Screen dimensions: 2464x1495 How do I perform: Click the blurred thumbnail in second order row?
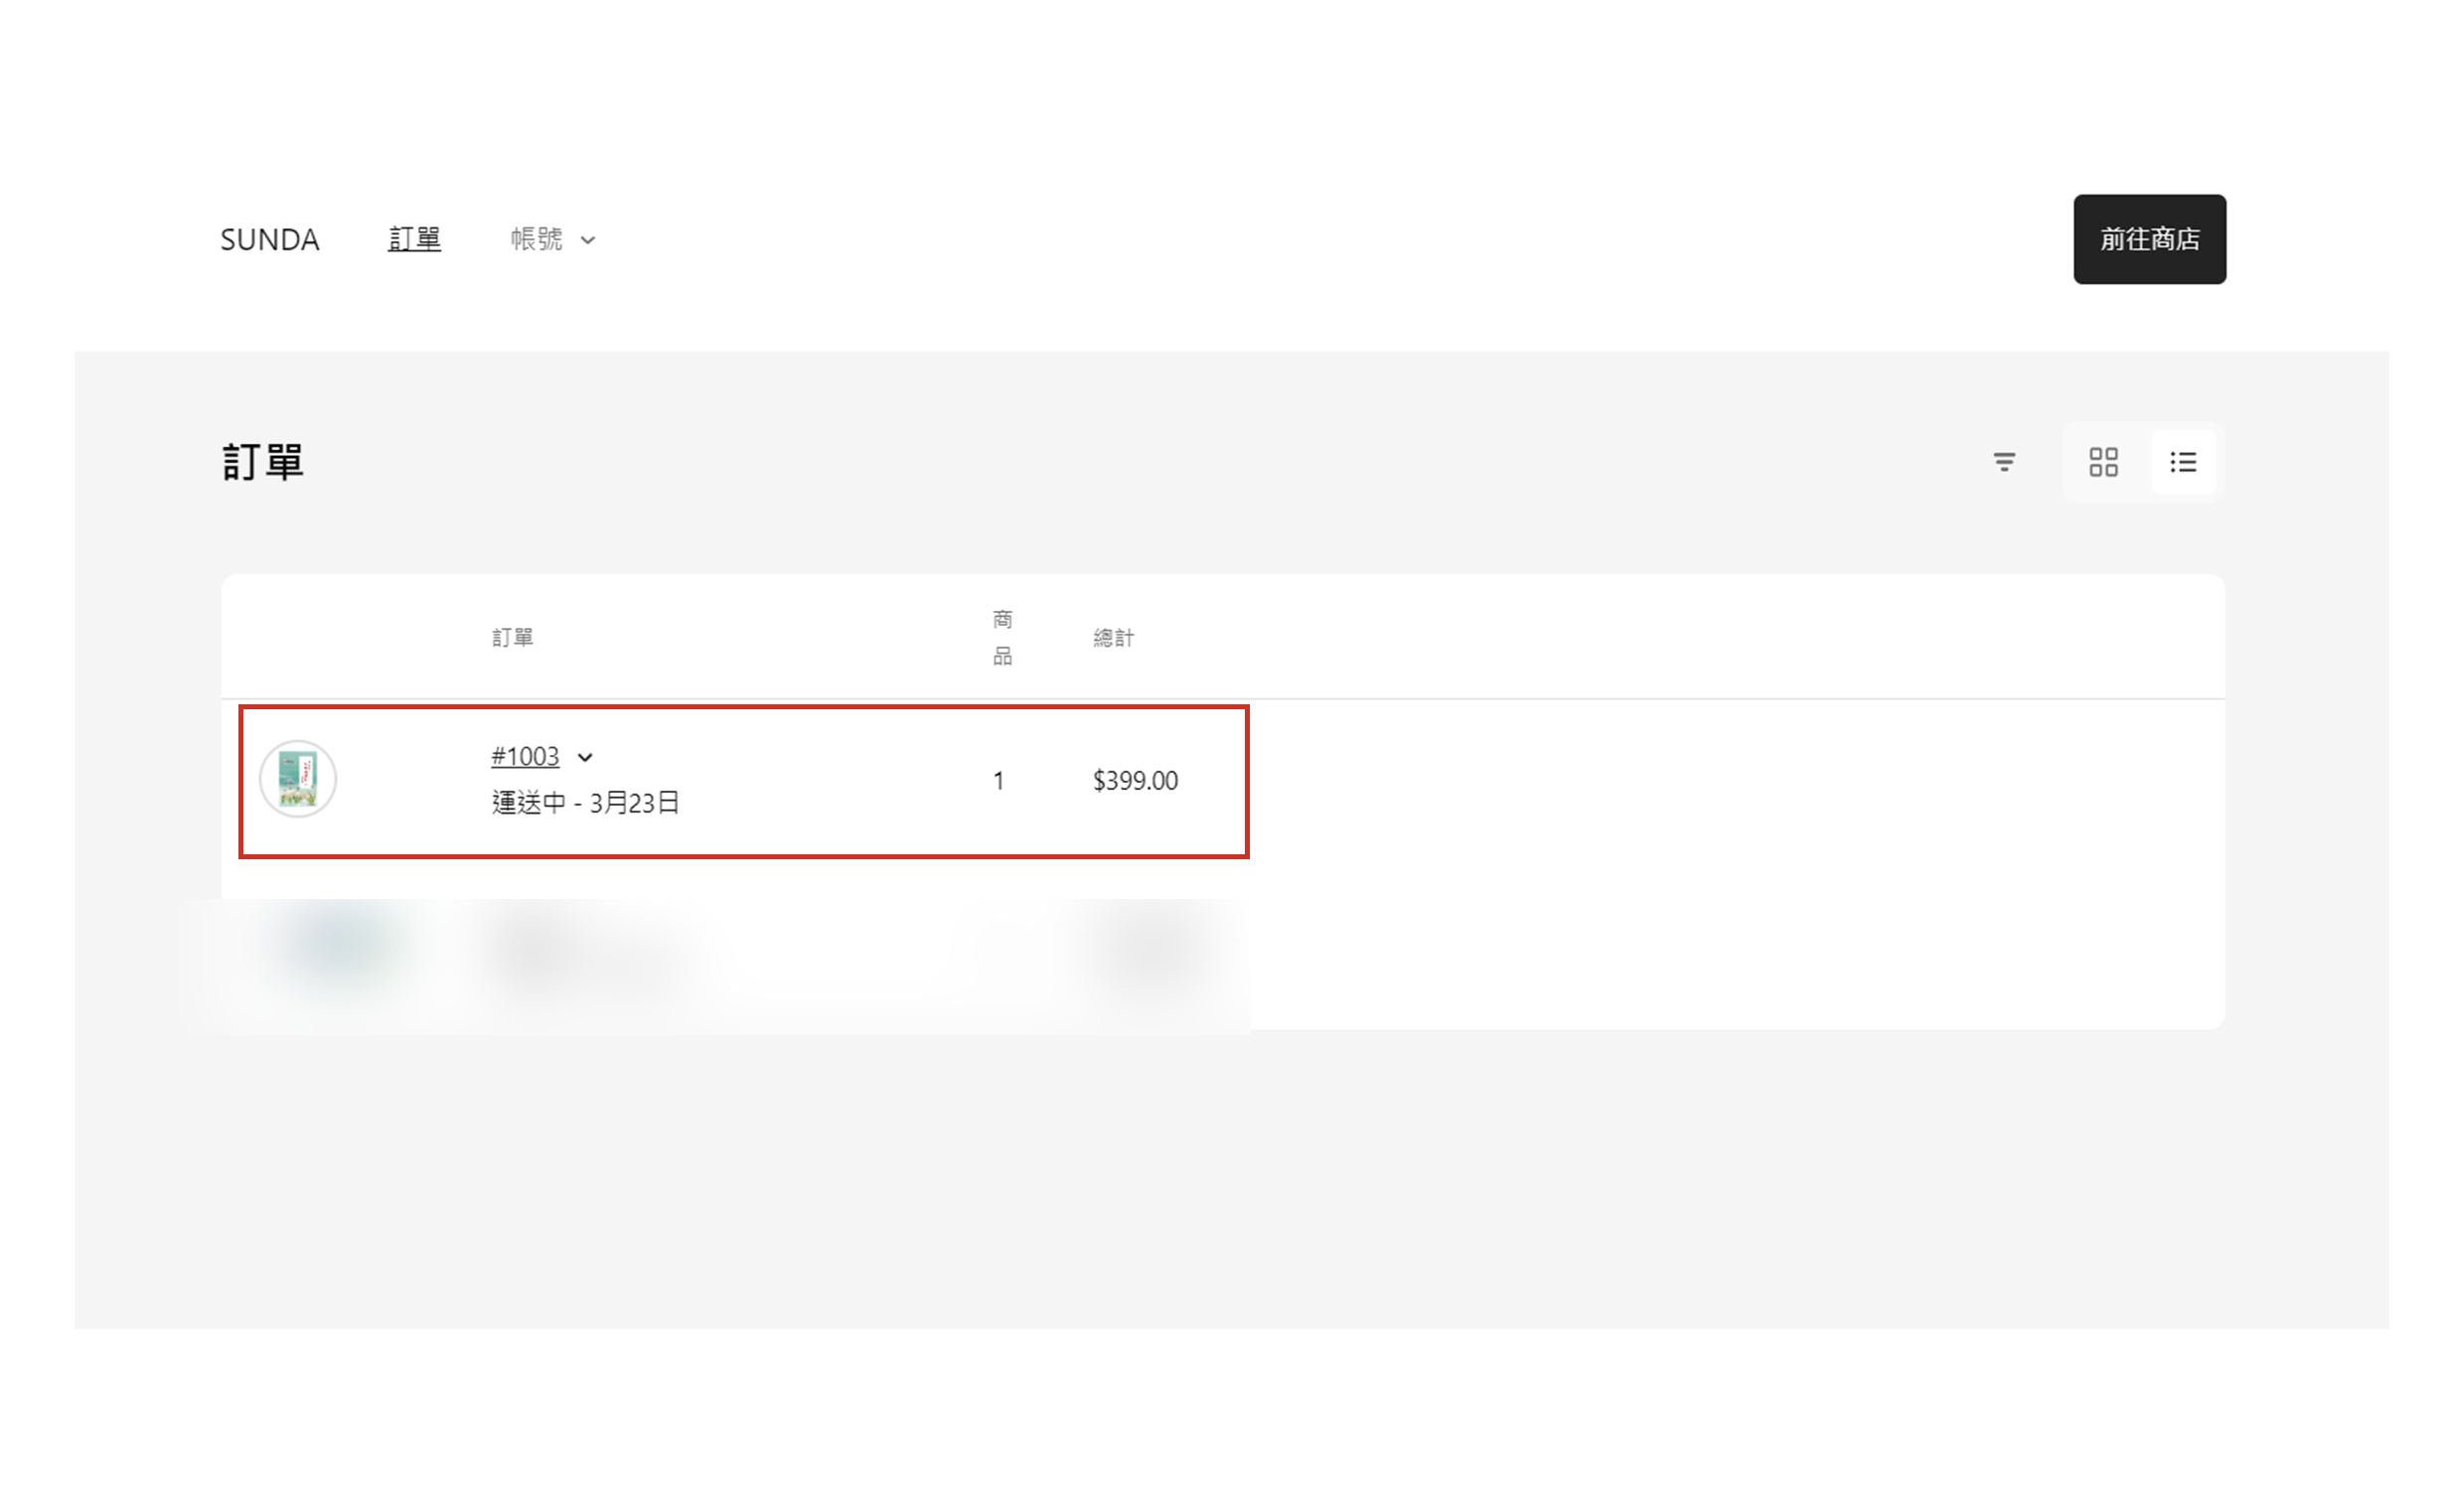[338, 945]
